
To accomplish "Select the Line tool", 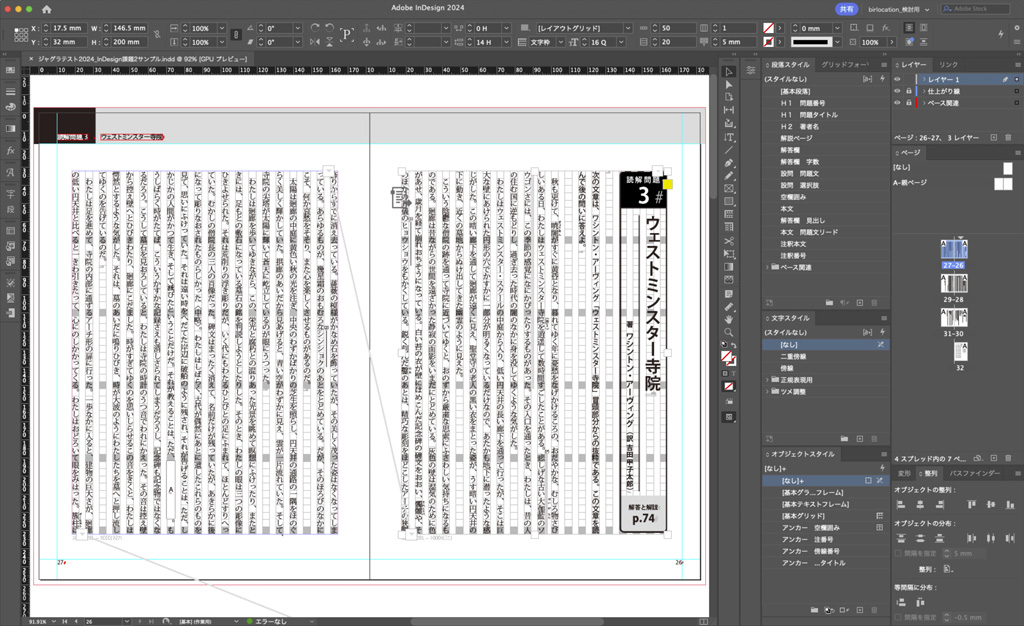I will pos(729,150).
